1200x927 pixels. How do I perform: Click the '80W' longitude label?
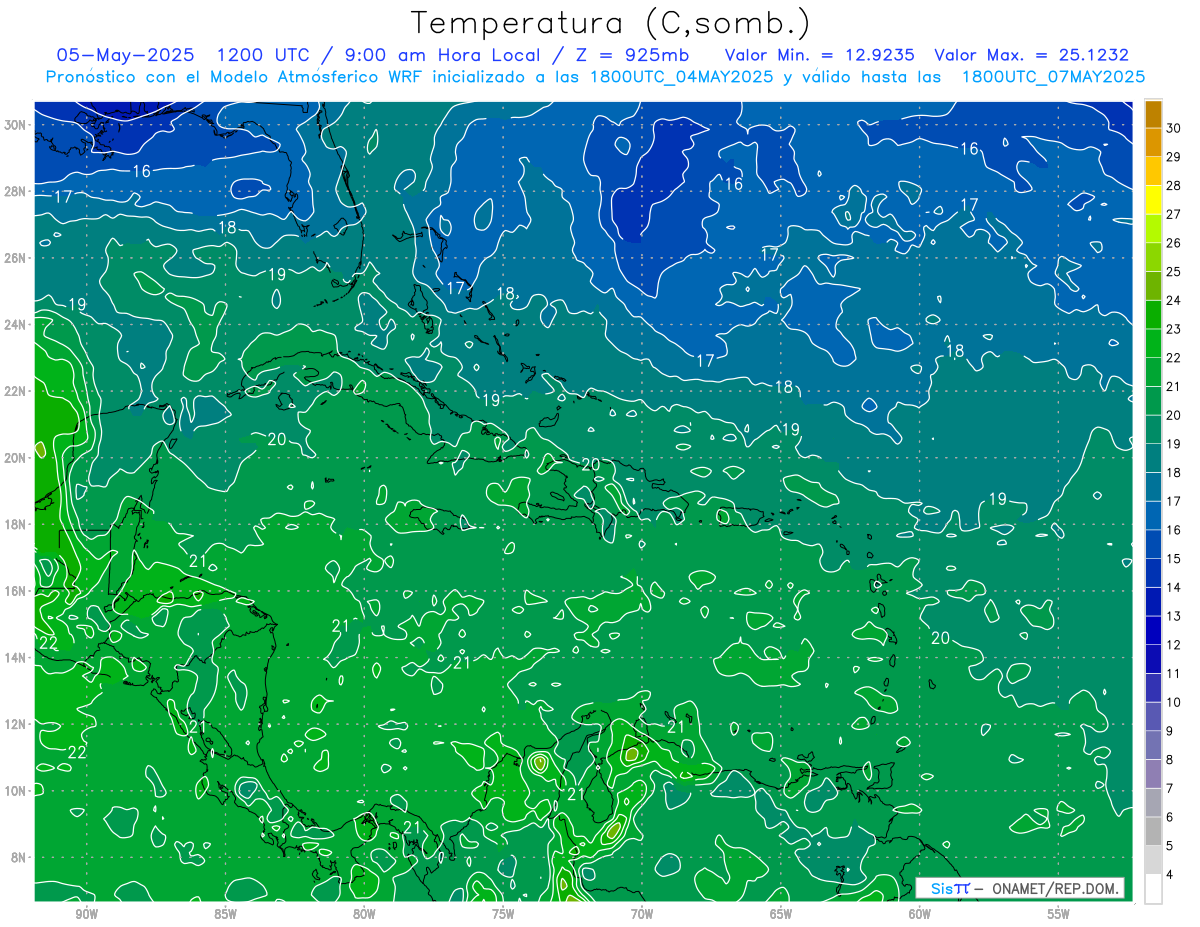point(364,914)
